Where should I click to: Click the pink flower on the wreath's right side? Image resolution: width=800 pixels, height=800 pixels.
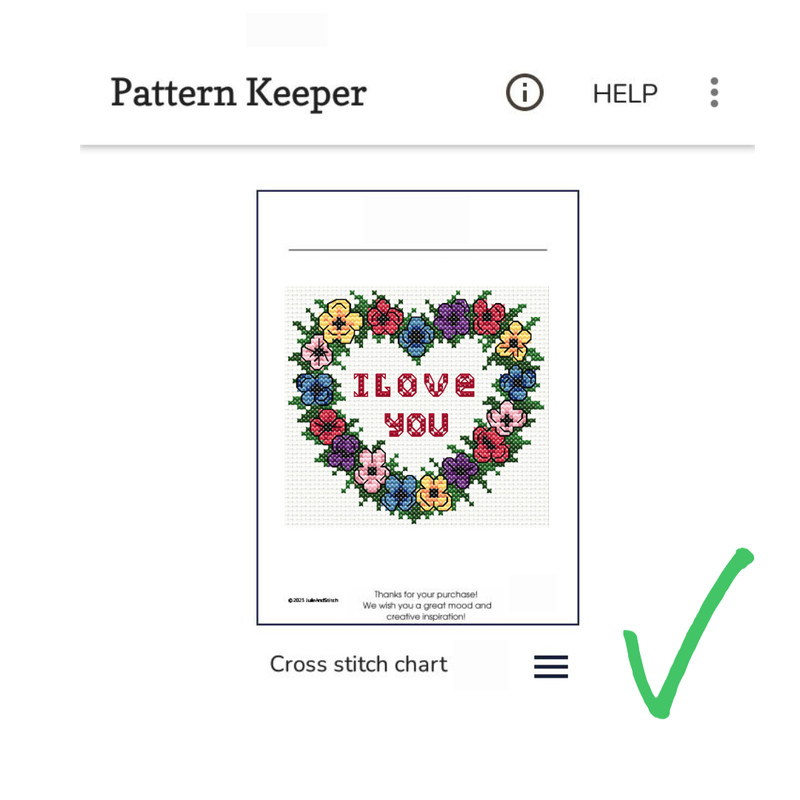(506, 418)
